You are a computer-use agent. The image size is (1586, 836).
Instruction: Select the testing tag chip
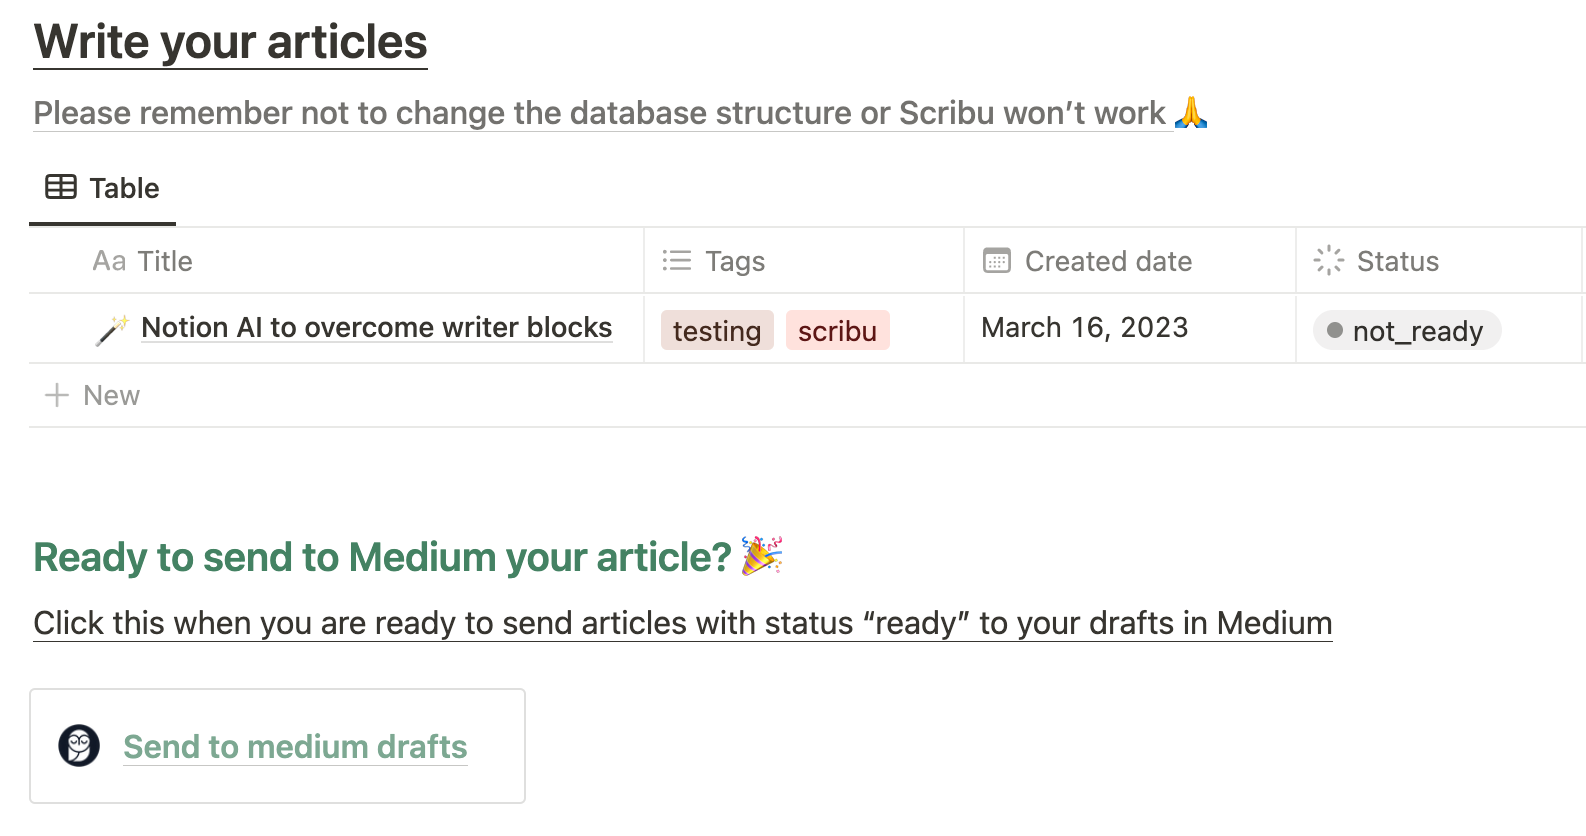click(x=717, y=331)
